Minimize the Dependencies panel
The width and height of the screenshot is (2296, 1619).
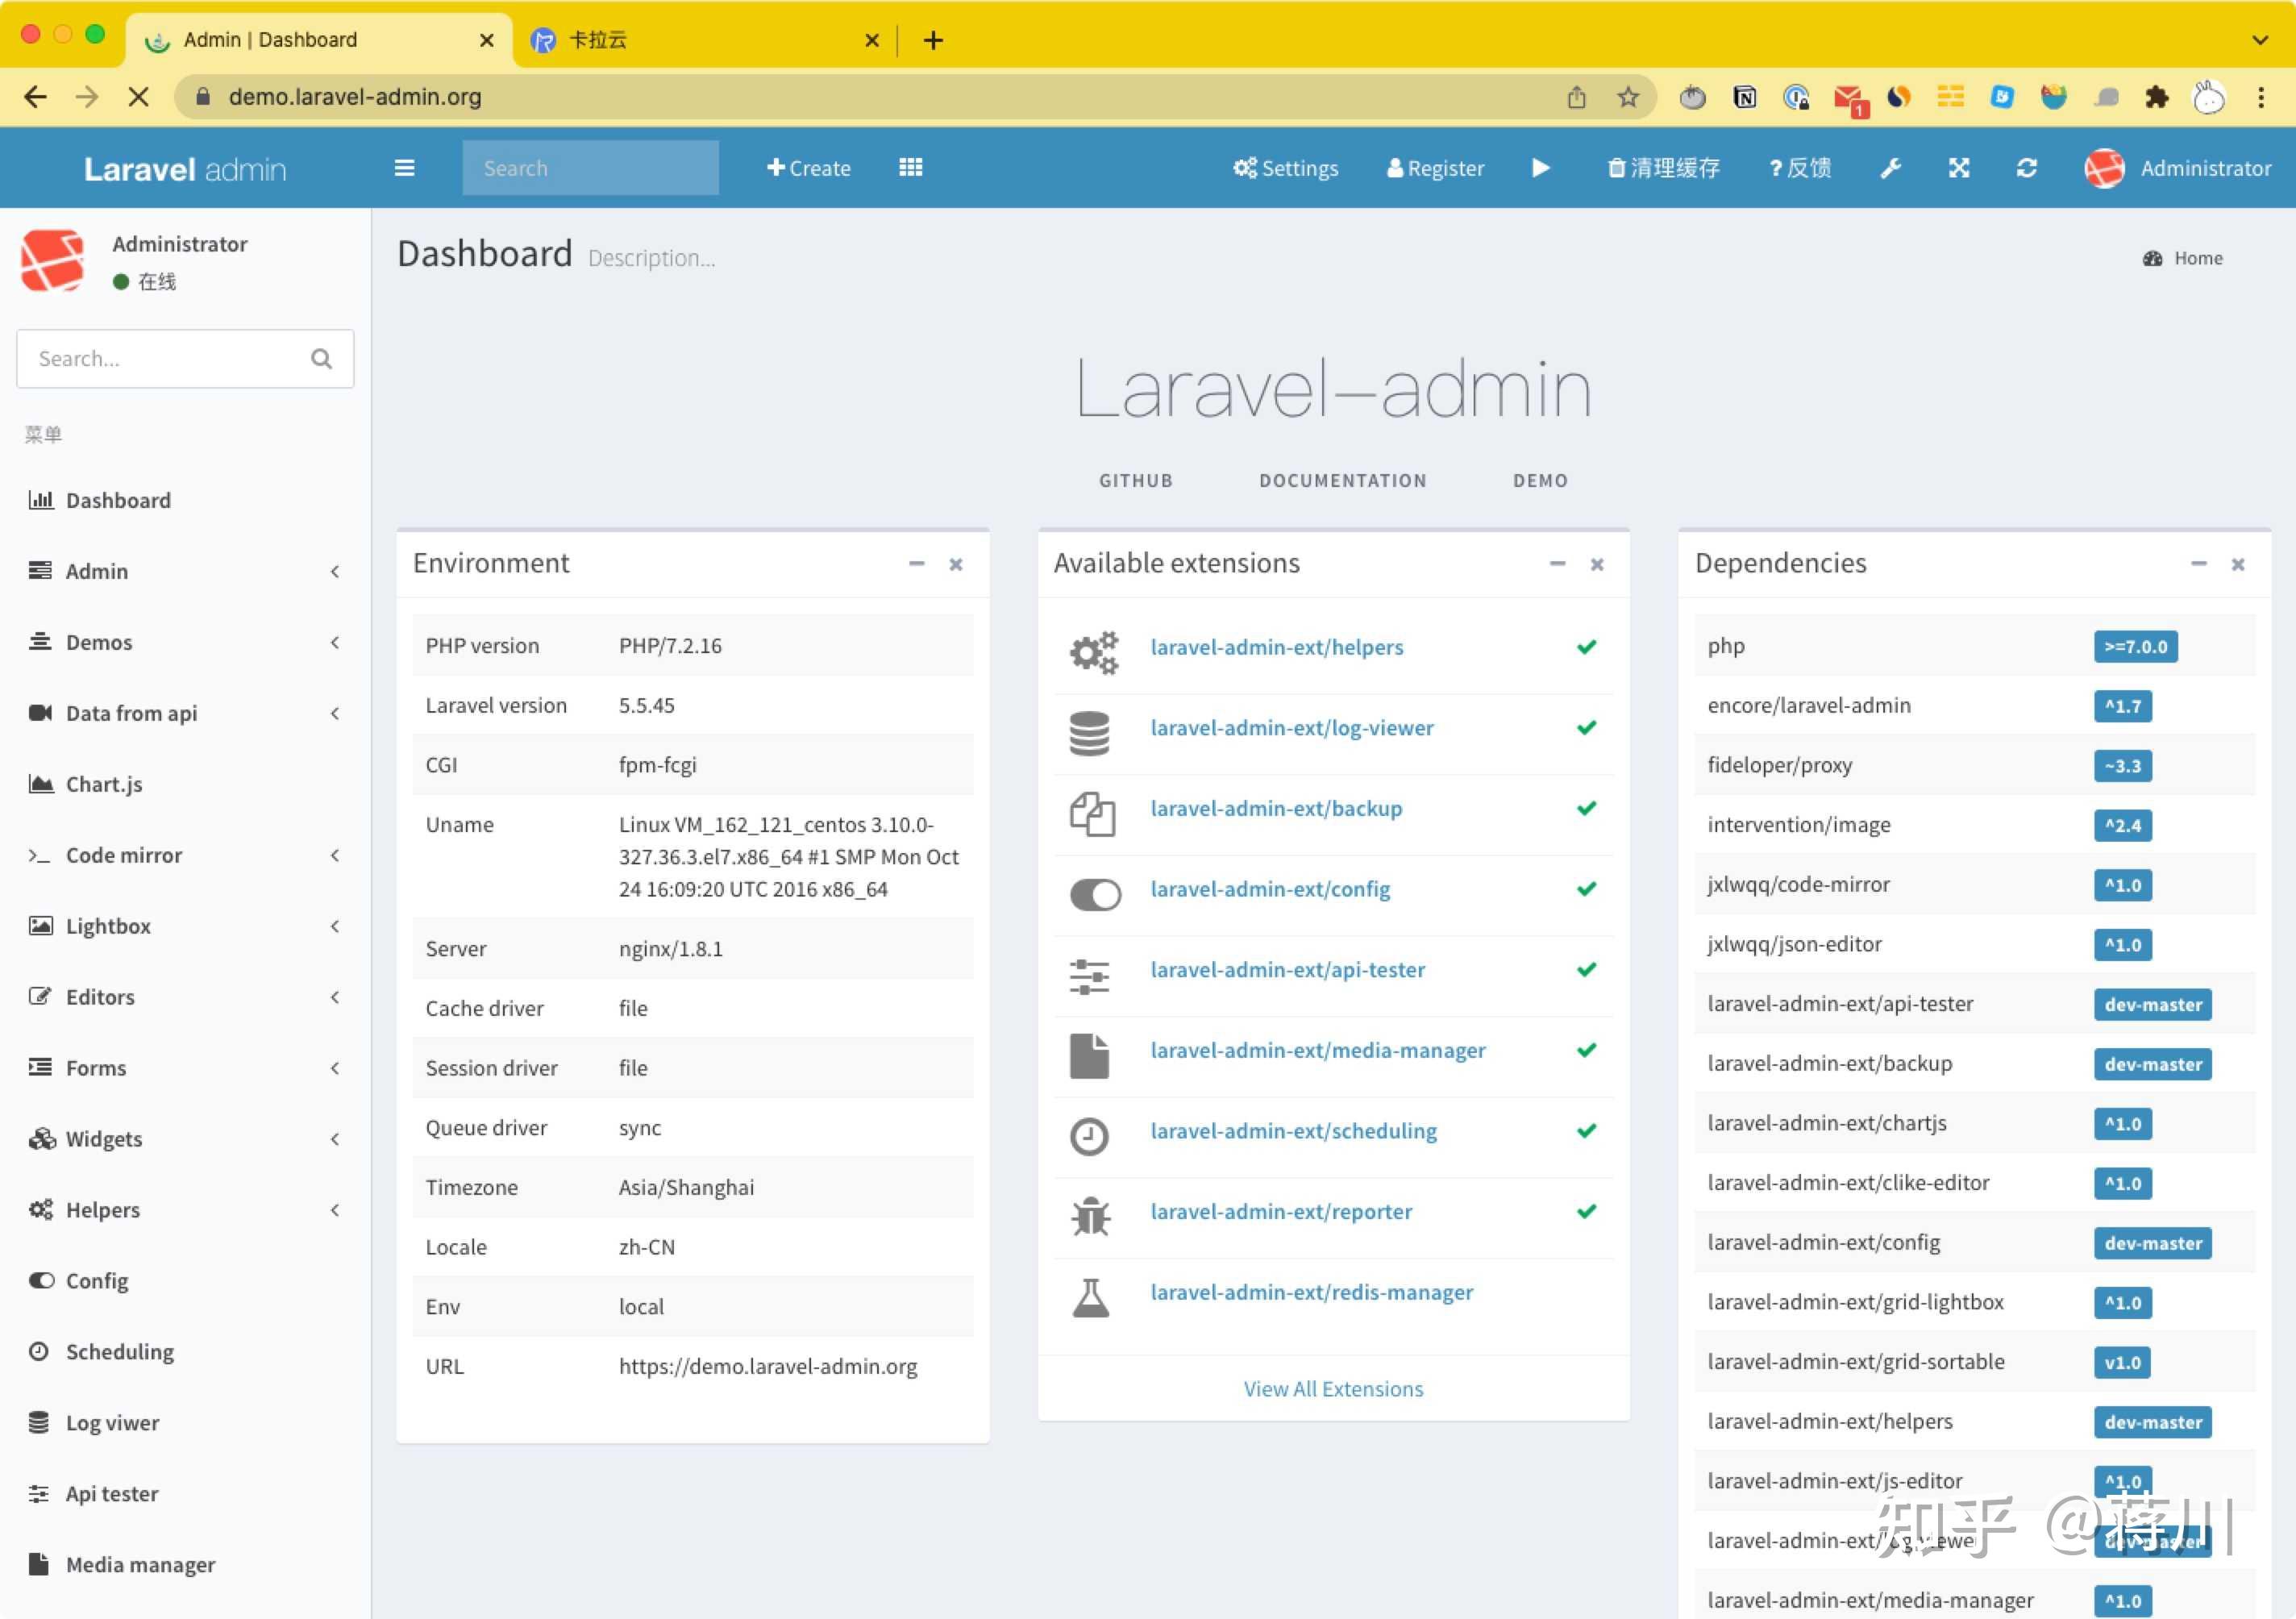click(2199, 564)
